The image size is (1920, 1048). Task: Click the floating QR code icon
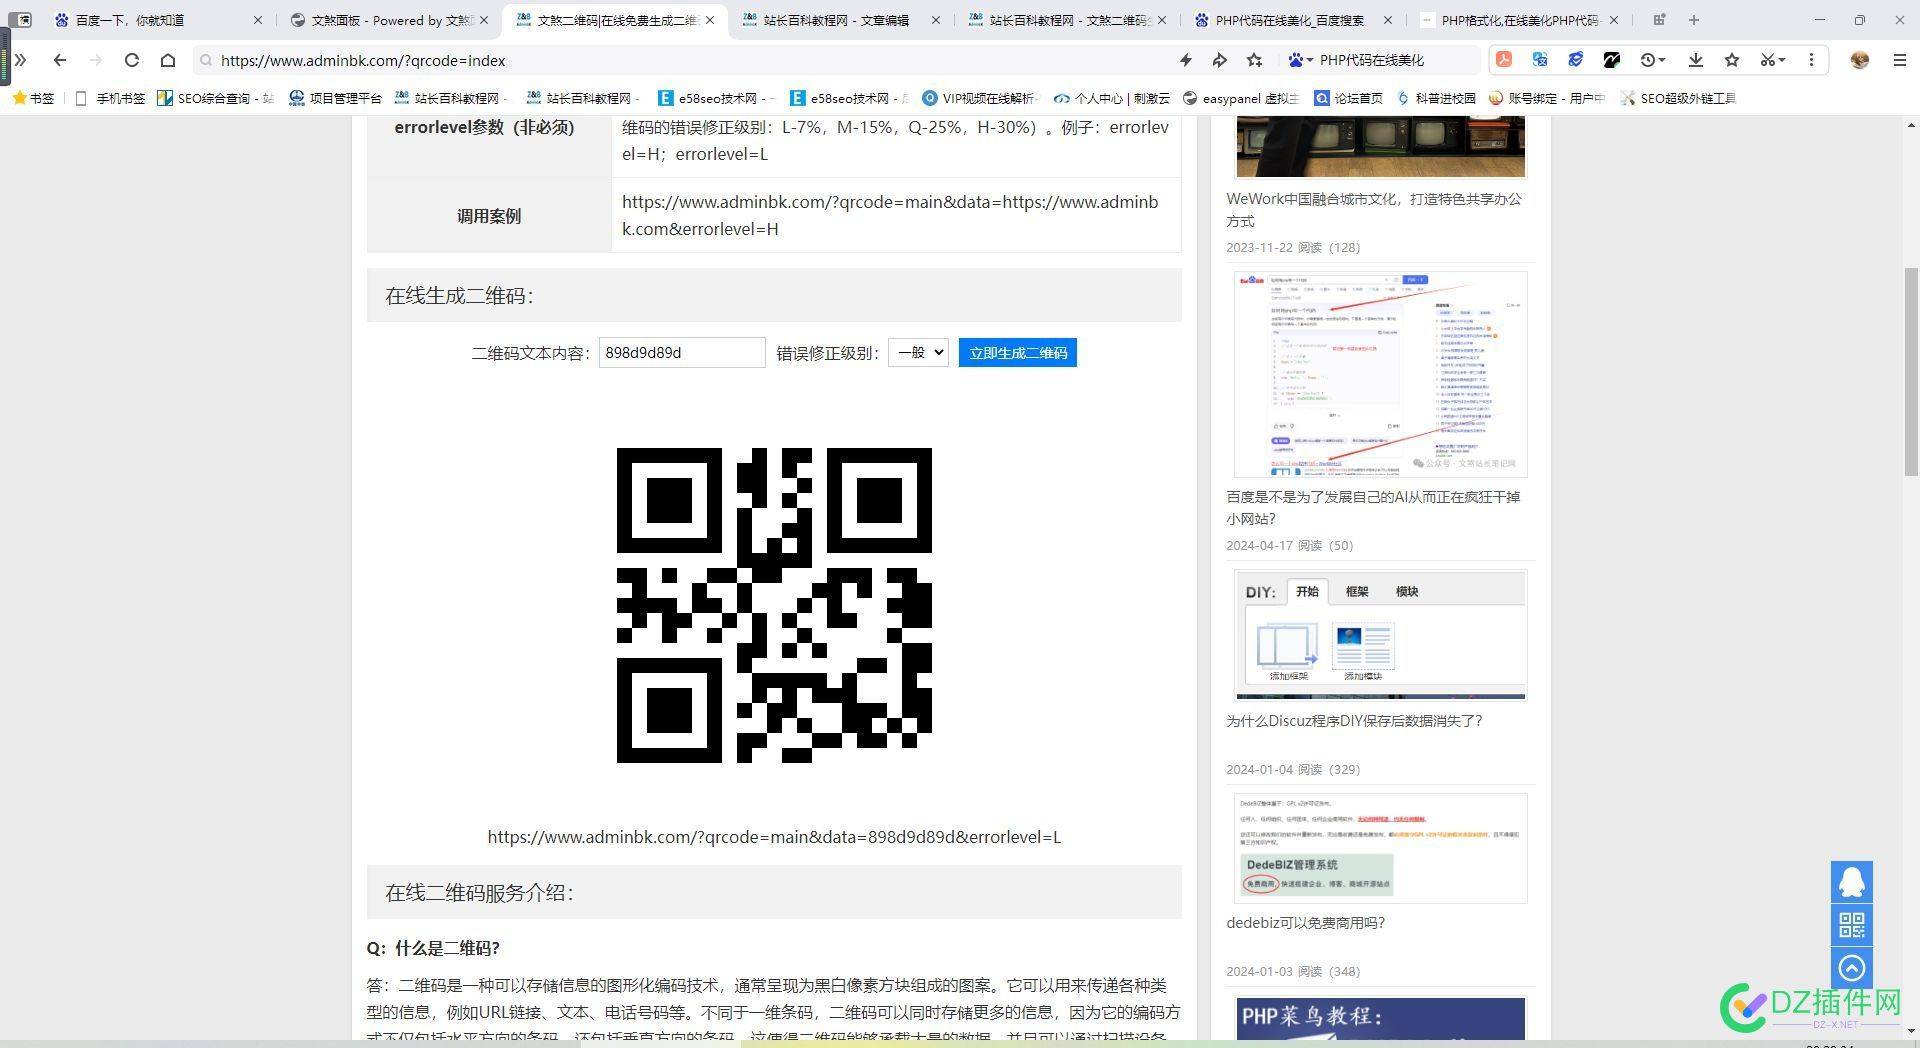pyautogui.click(x=1852, y=925)
